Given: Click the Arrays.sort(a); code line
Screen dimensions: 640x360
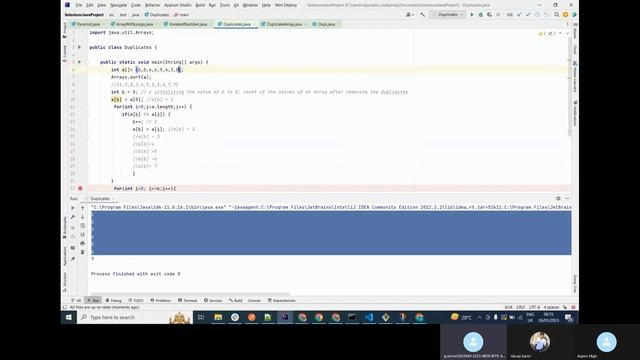Looking at the screenshot, I should click(x=131, y=77).
